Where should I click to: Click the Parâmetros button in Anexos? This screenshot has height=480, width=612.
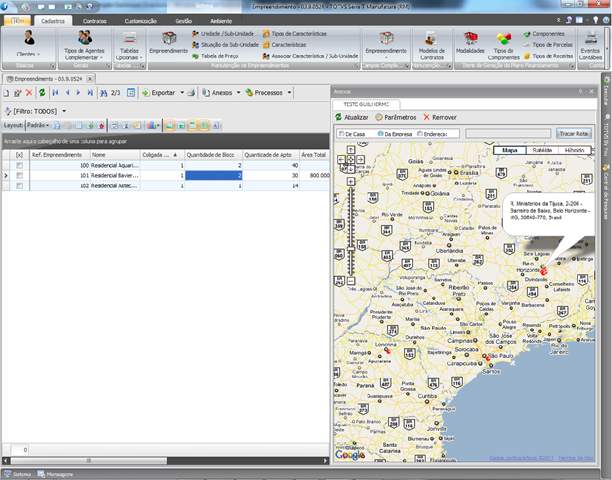point(396,117)
